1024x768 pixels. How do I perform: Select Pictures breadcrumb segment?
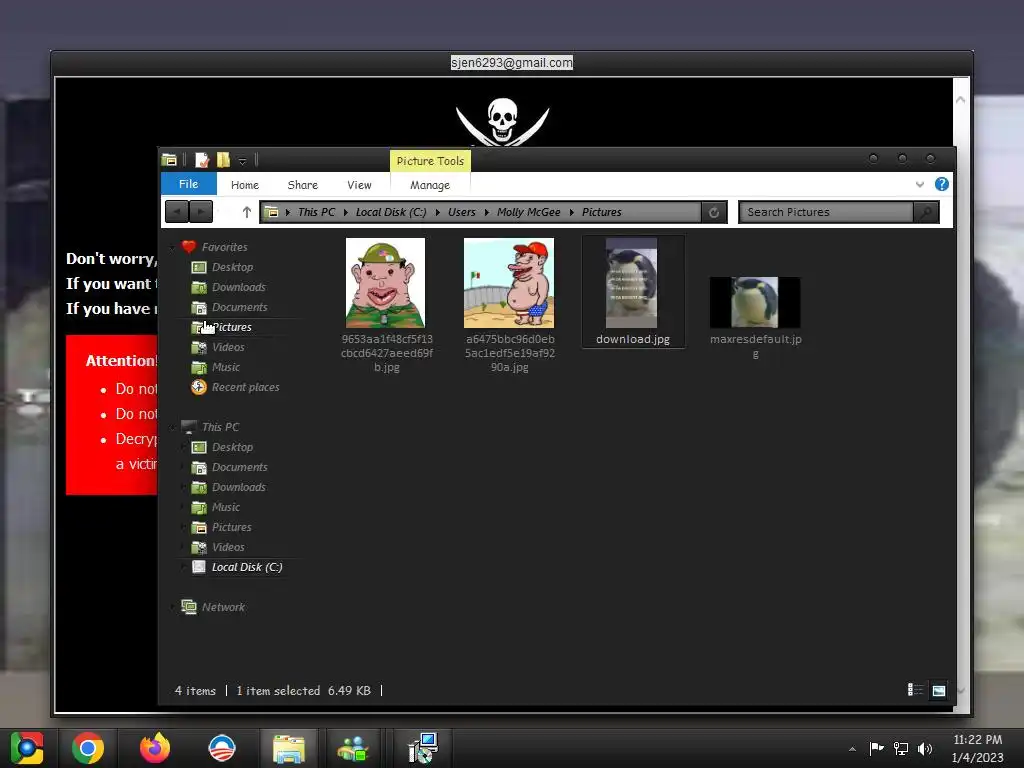pyautogui.click(x=601, y=212)
